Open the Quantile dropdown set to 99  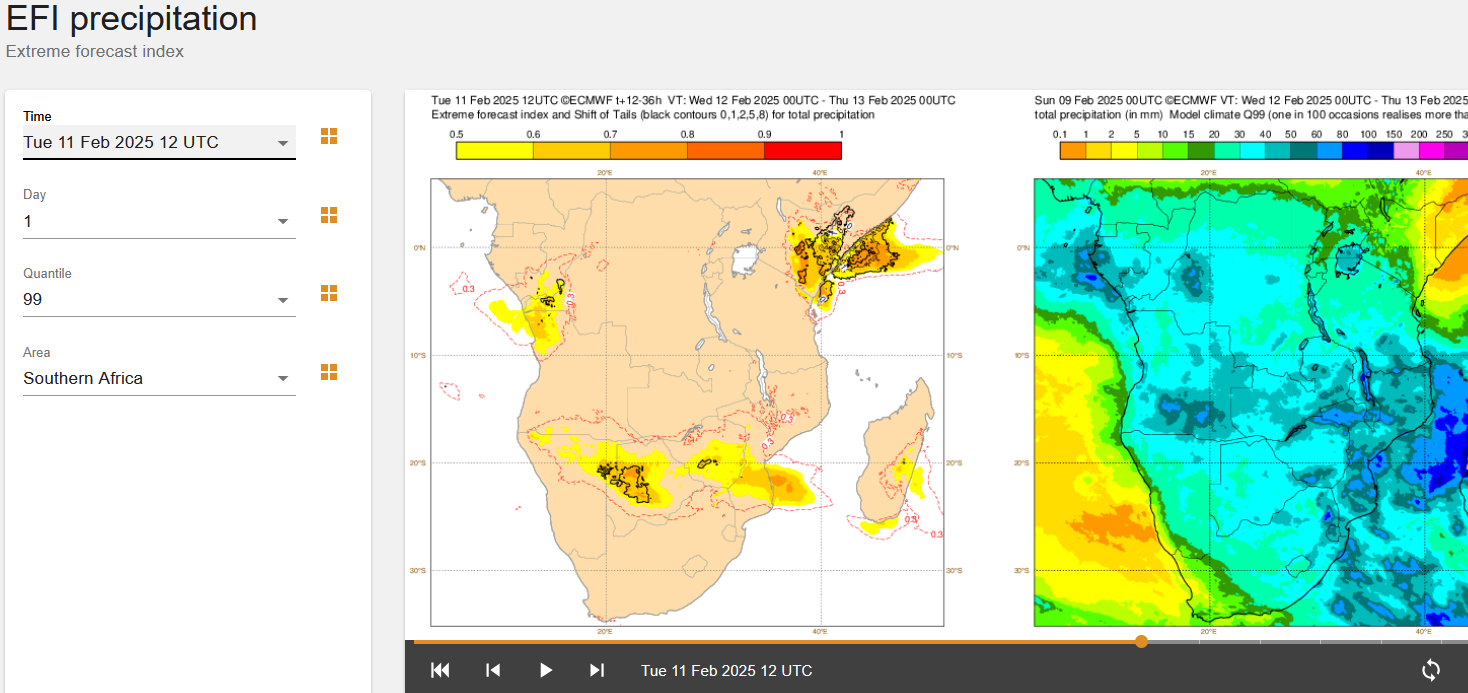[x=159, y=299]
